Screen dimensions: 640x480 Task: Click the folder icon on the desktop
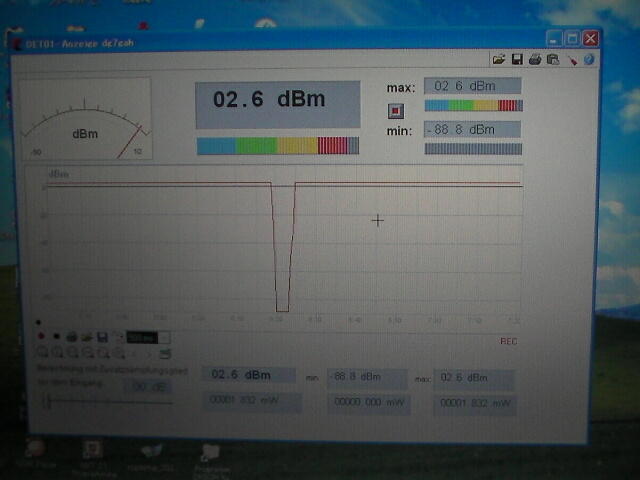tap(210, 452)
